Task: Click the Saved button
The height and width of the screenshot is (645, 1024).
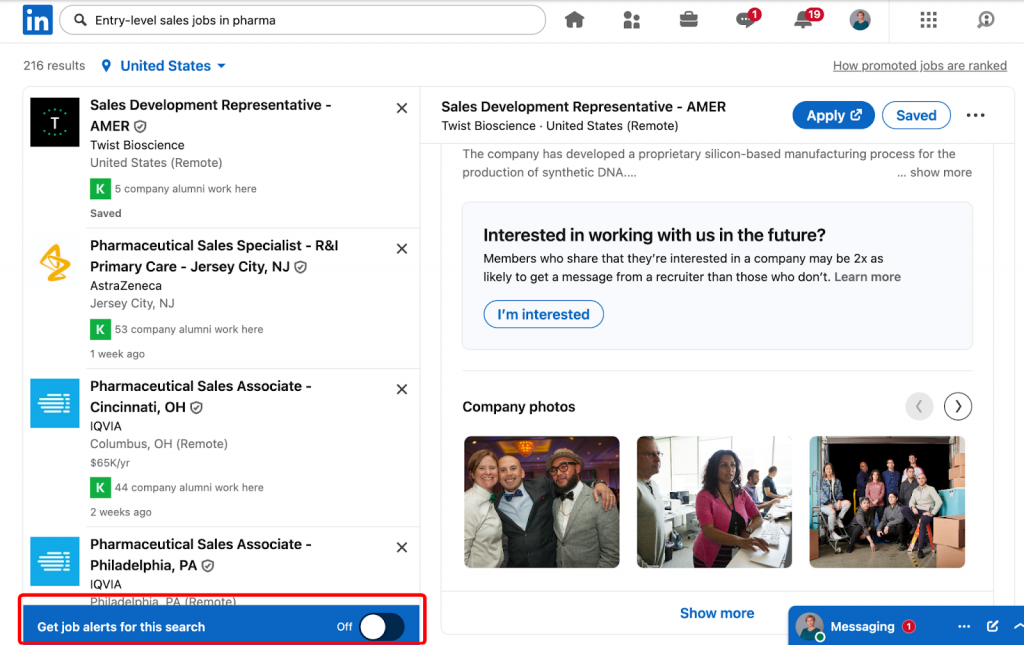Action: pyautogui.click(x=916, y=116)
